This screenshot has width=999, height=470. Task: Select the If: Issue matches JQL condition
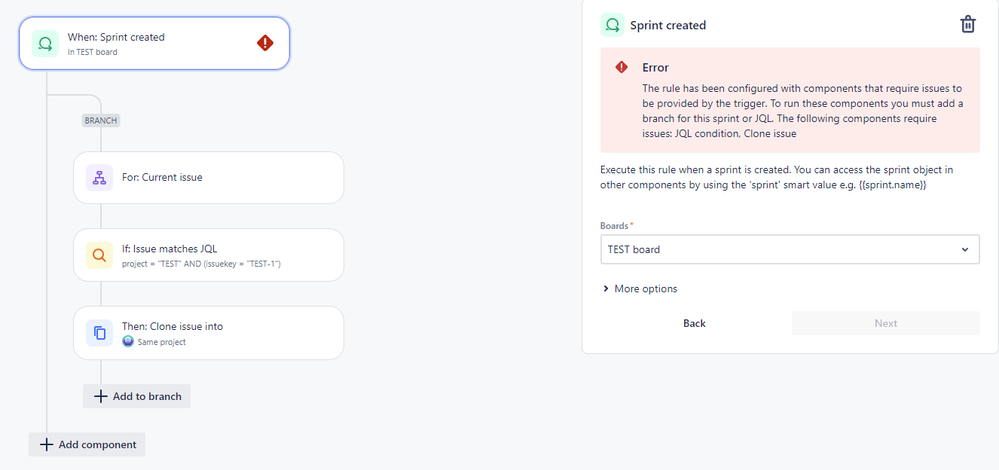coord(208,255)
